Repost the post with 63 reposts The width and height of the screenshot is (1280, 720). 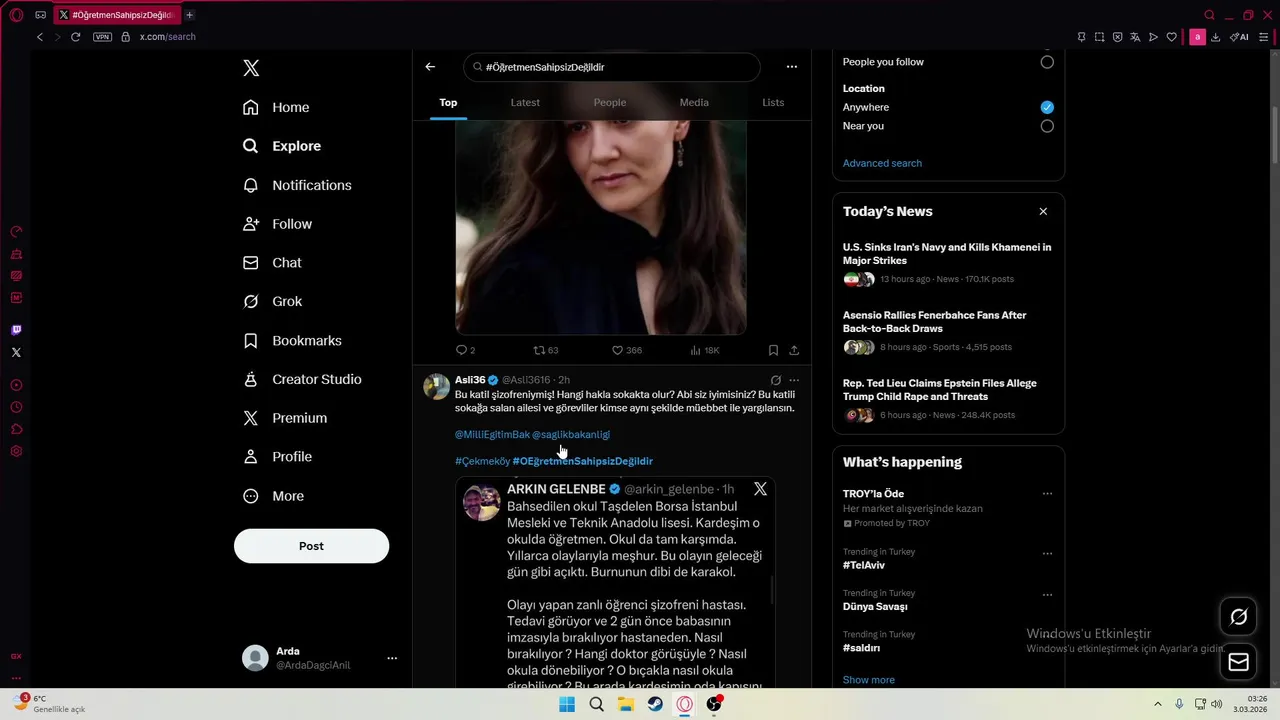tap(546, 350)
